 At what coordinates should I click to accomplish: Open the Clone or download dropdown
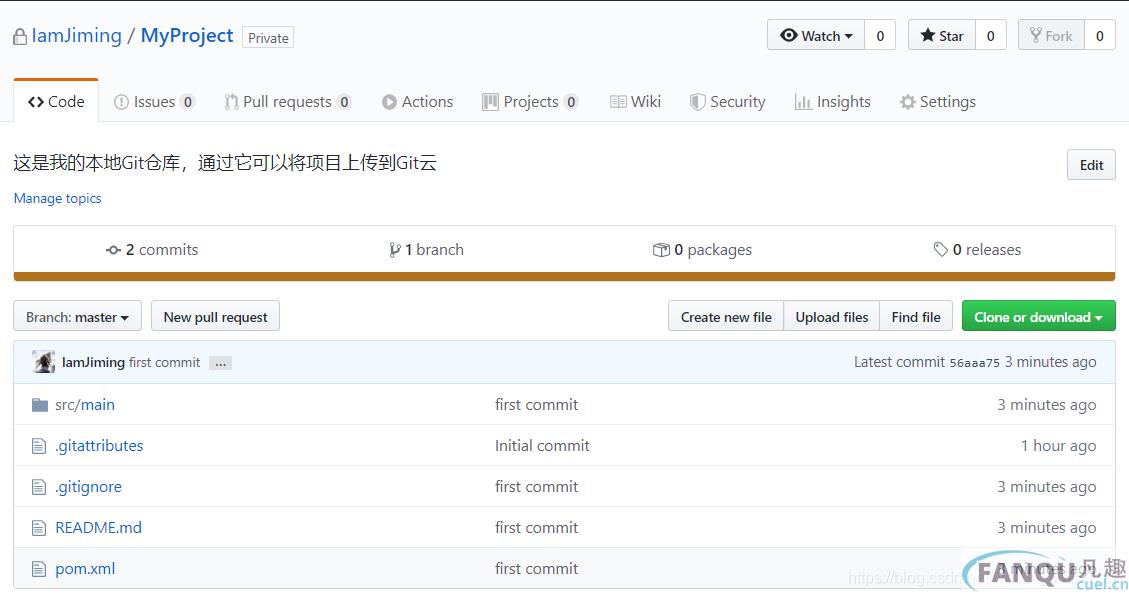(x=1038, y=317)
